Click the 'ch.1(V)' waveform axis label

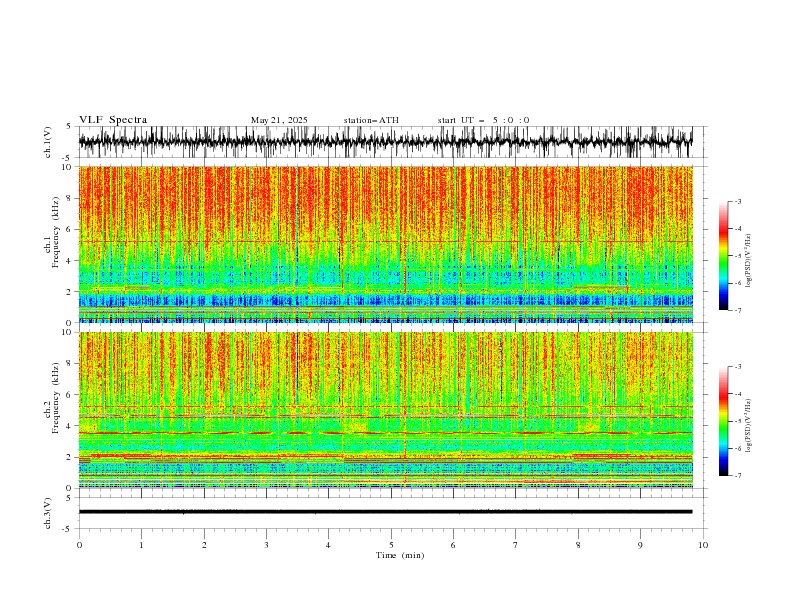pos(48,142)
